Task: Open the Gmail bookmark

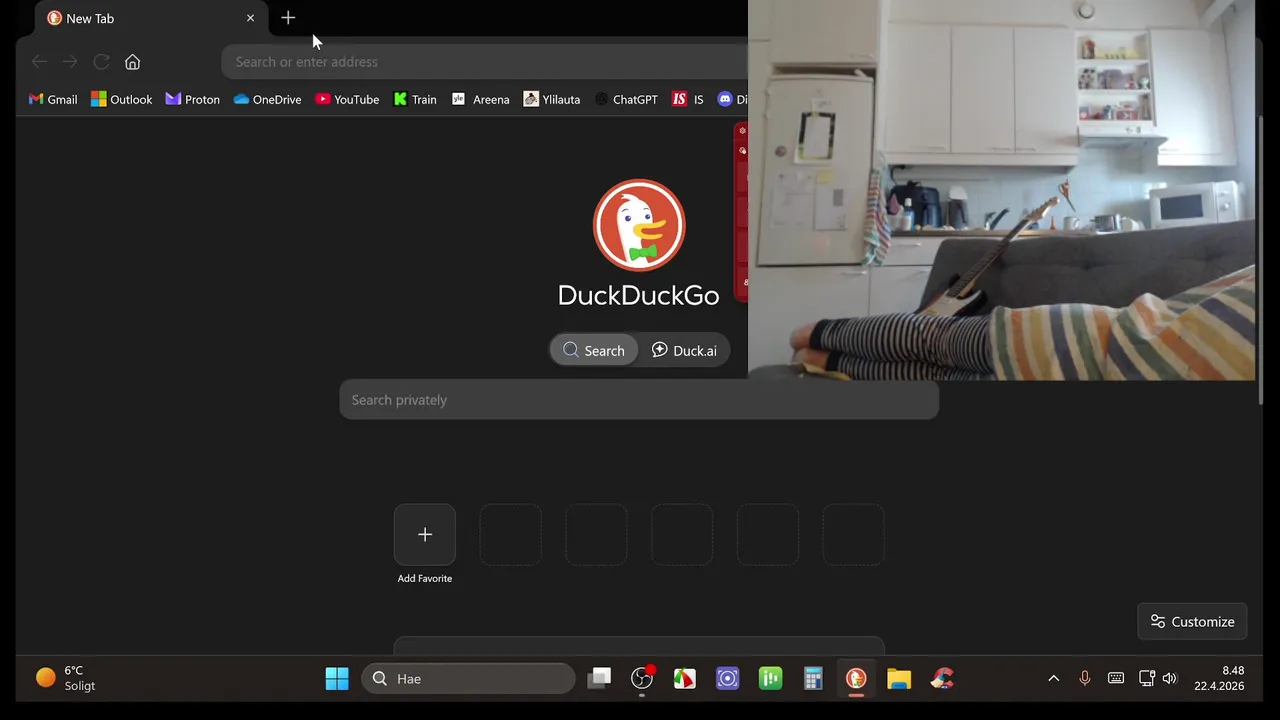Action: (53, 99)
